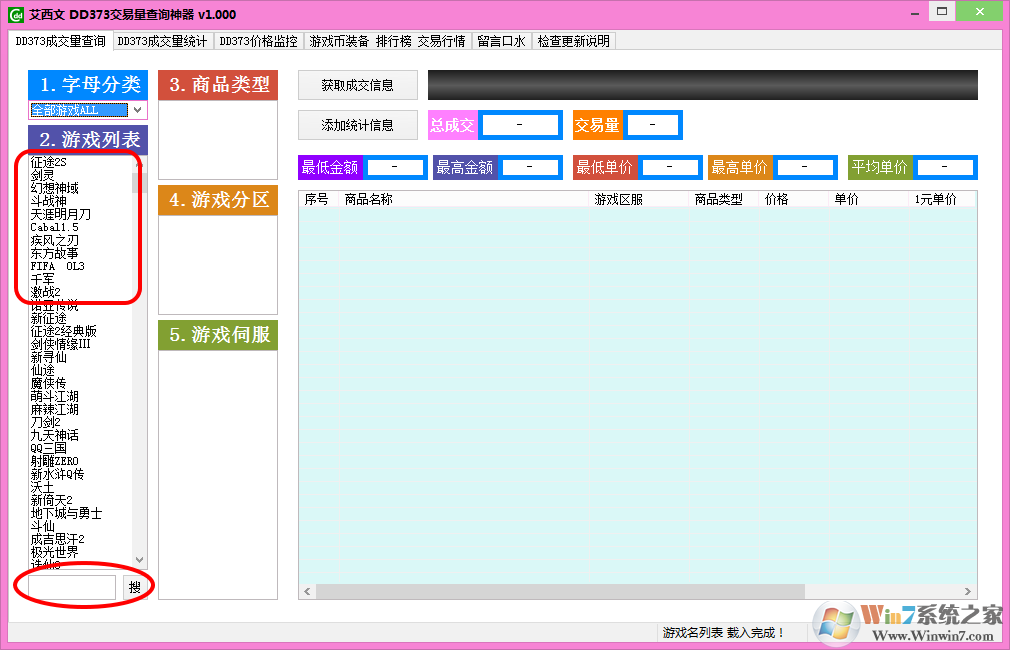
Task: Click the 商品名称 column header
Action: (x=368, y=199)
